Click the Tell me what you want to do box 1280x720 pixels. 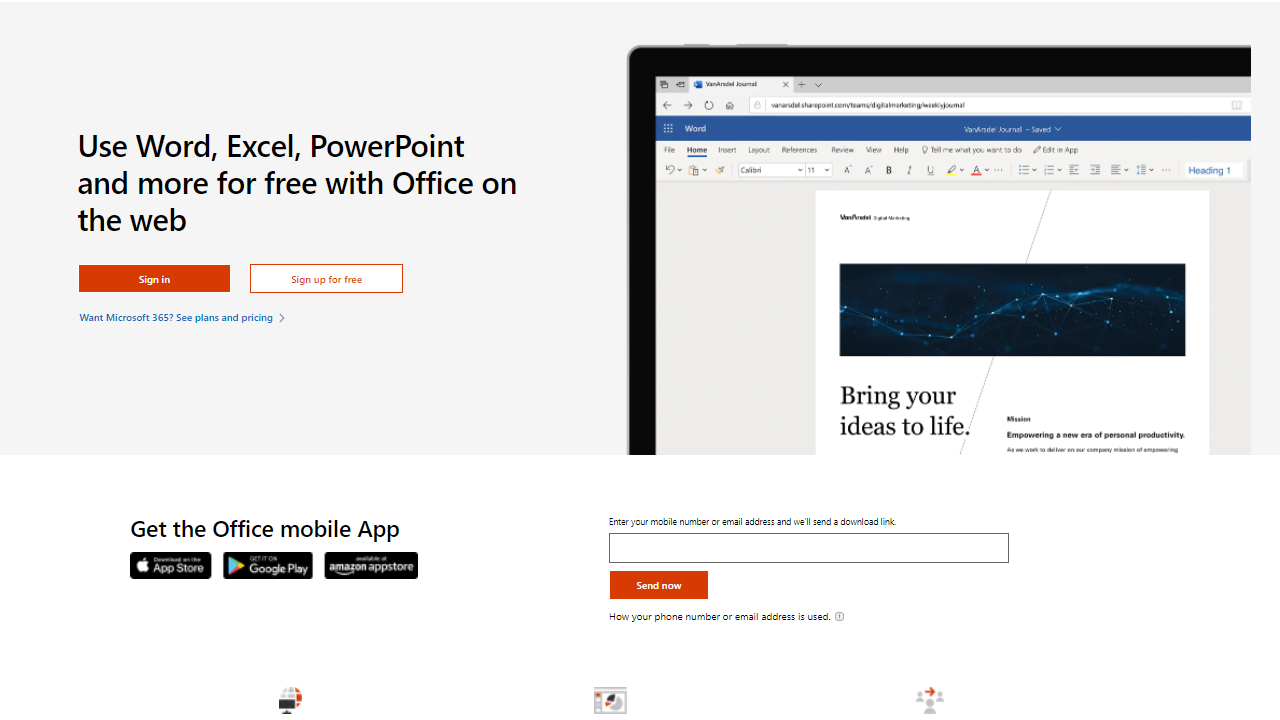pyautogui.click(x=971, y=150)
